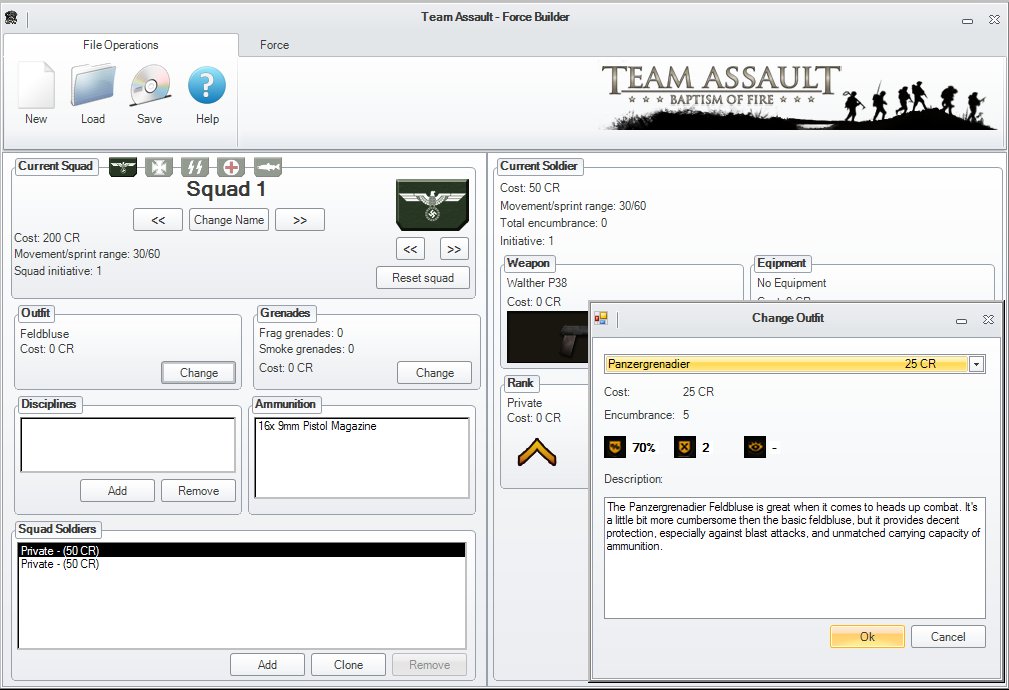Select the fish squad type icon
The height and width of the screenshot is (690, 1009).
click(266, 167)
